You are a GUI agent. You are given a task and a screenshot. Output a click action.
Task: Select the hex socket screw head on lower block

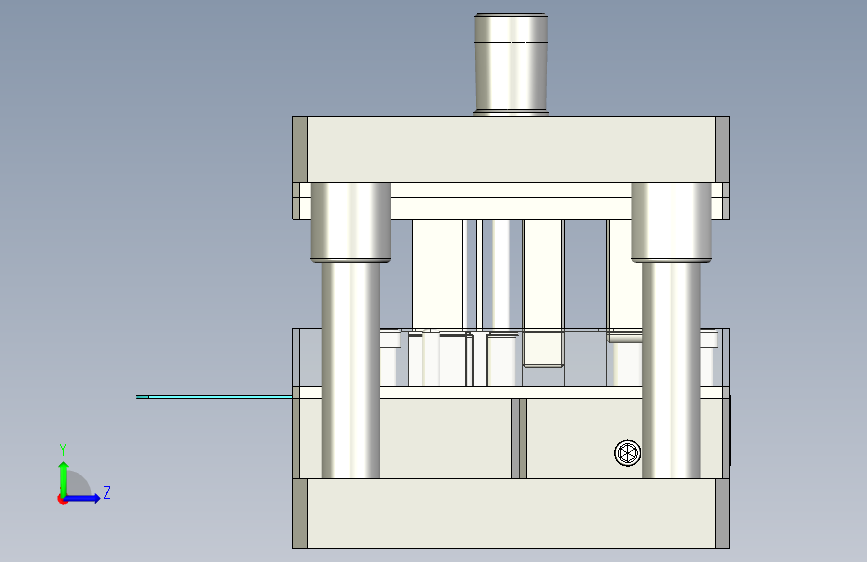click(628, 453)
